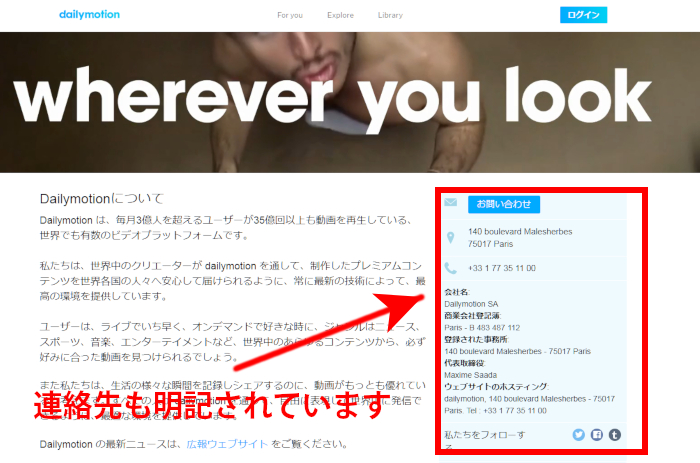Click the envelope mail icon
Screen dimensions: 700x463
[450, 202]
